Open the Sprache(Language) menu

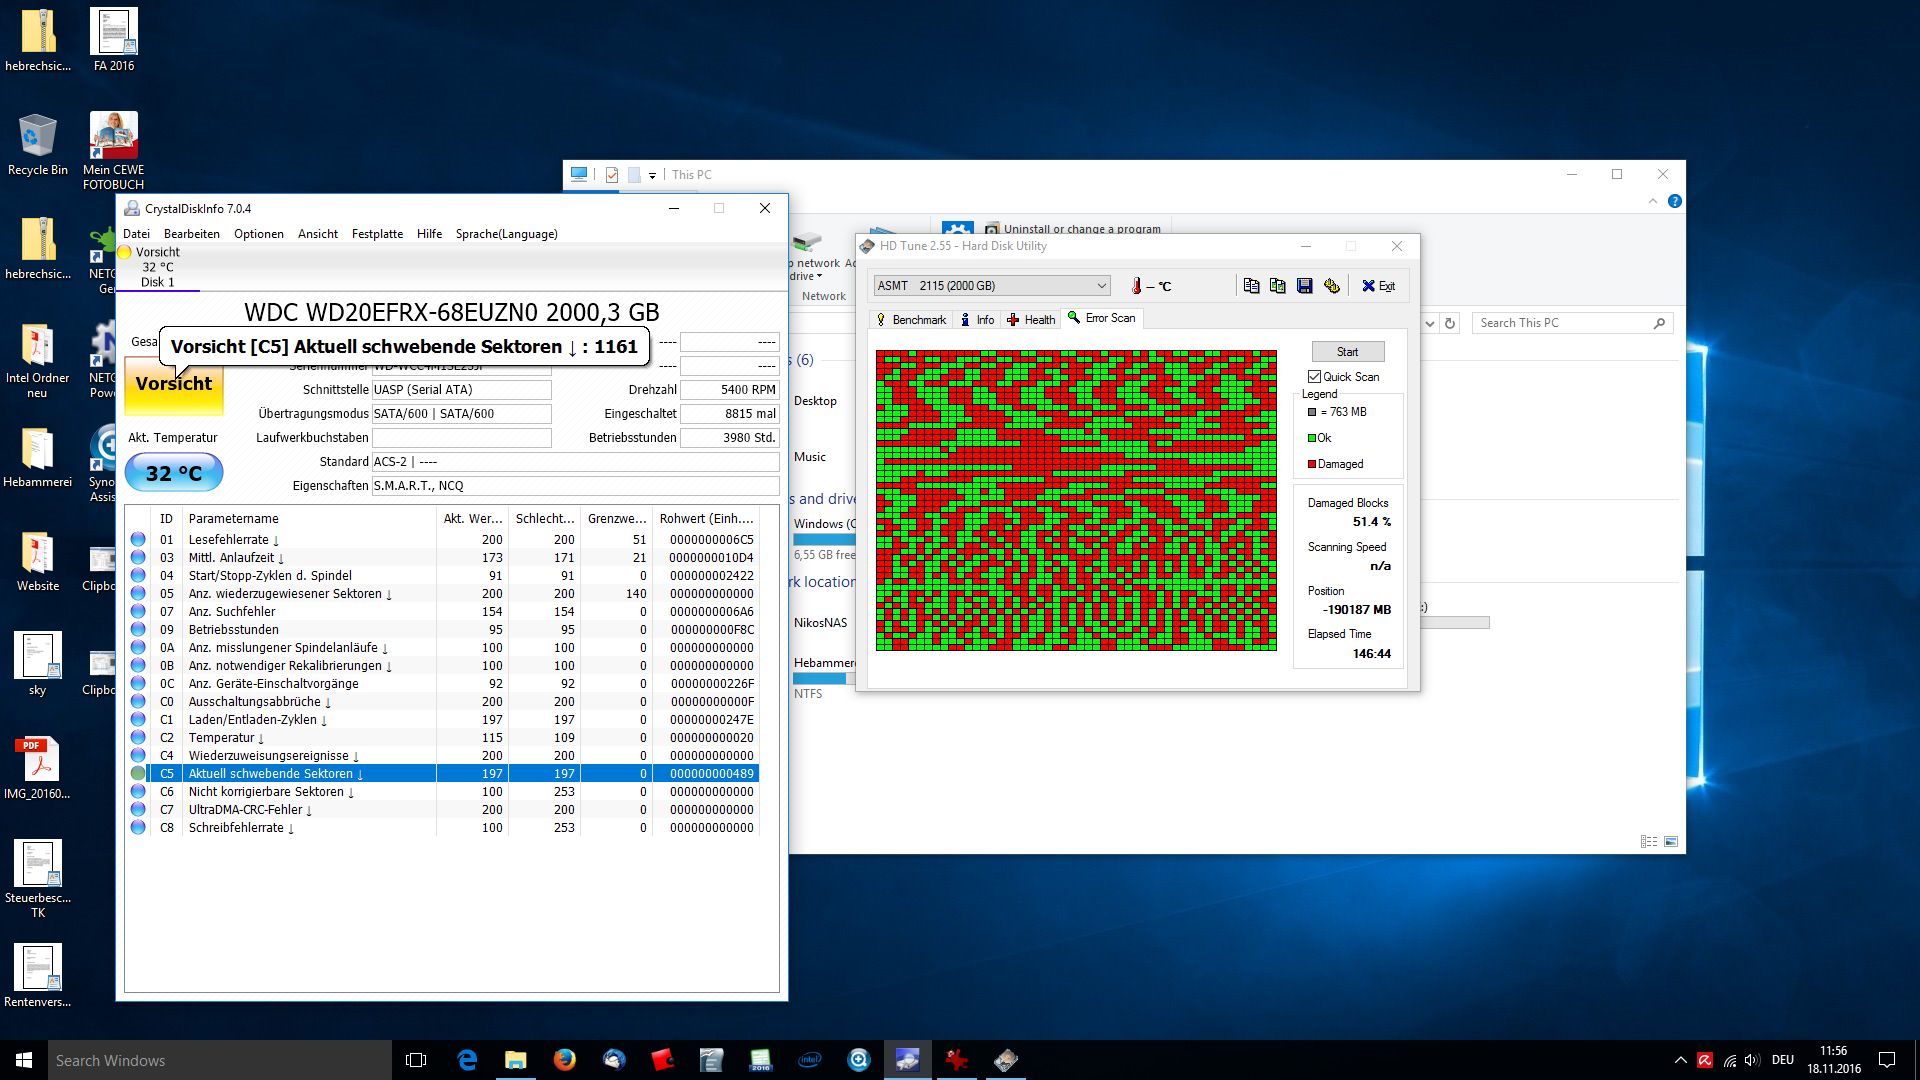click(x=506, y=234)
